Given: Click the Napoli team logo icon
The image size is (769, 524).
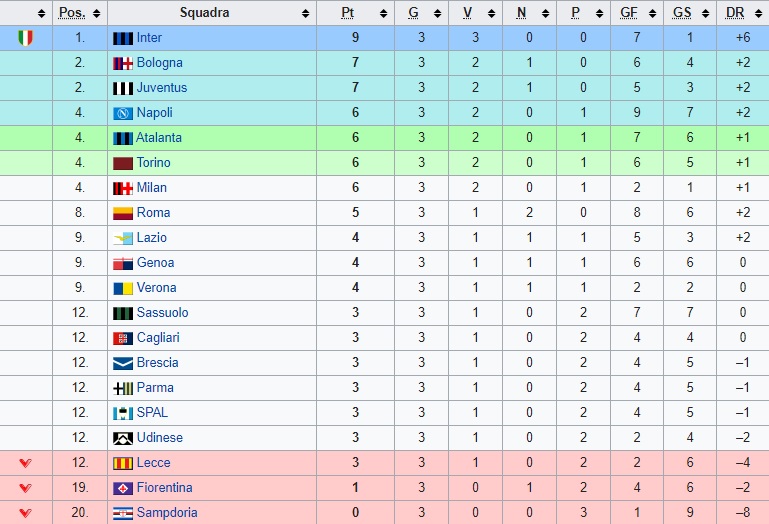Looking at the screenshot, I should click(123, 113).
